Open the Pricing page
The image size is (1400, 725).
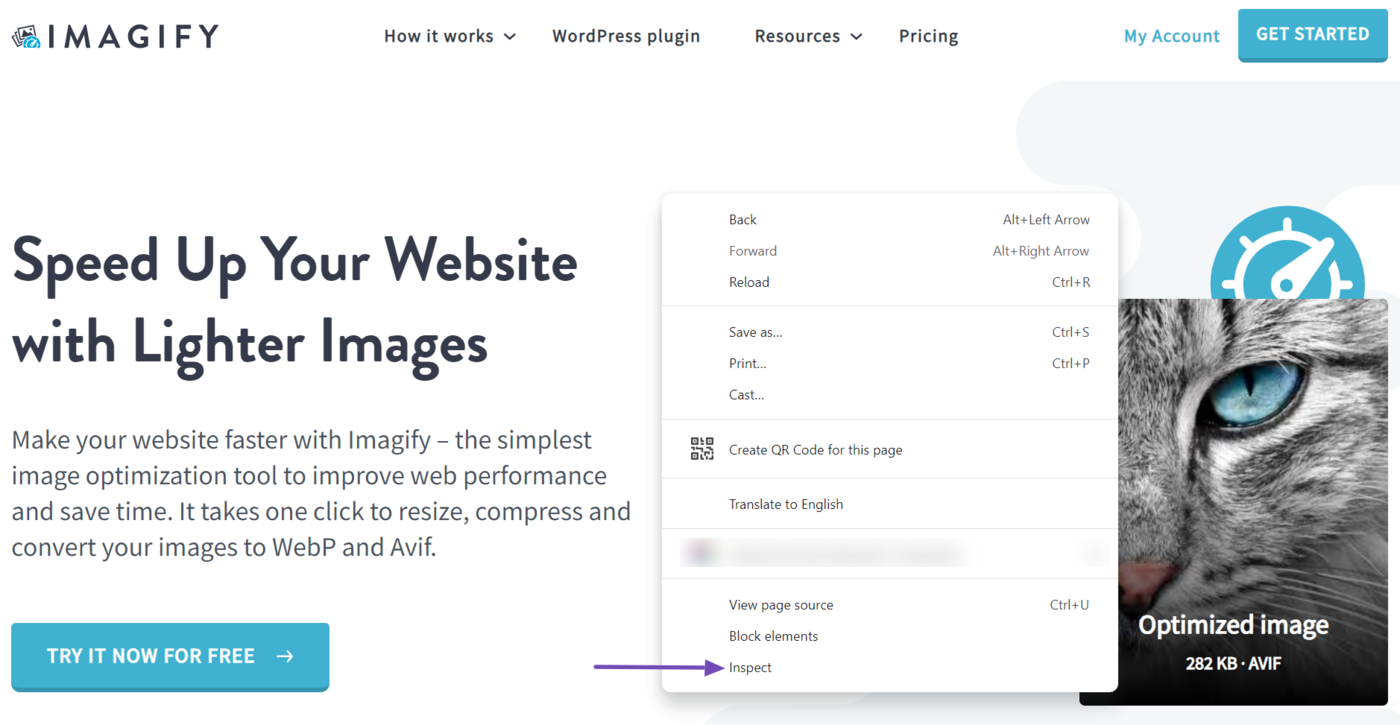pos(928,36)
